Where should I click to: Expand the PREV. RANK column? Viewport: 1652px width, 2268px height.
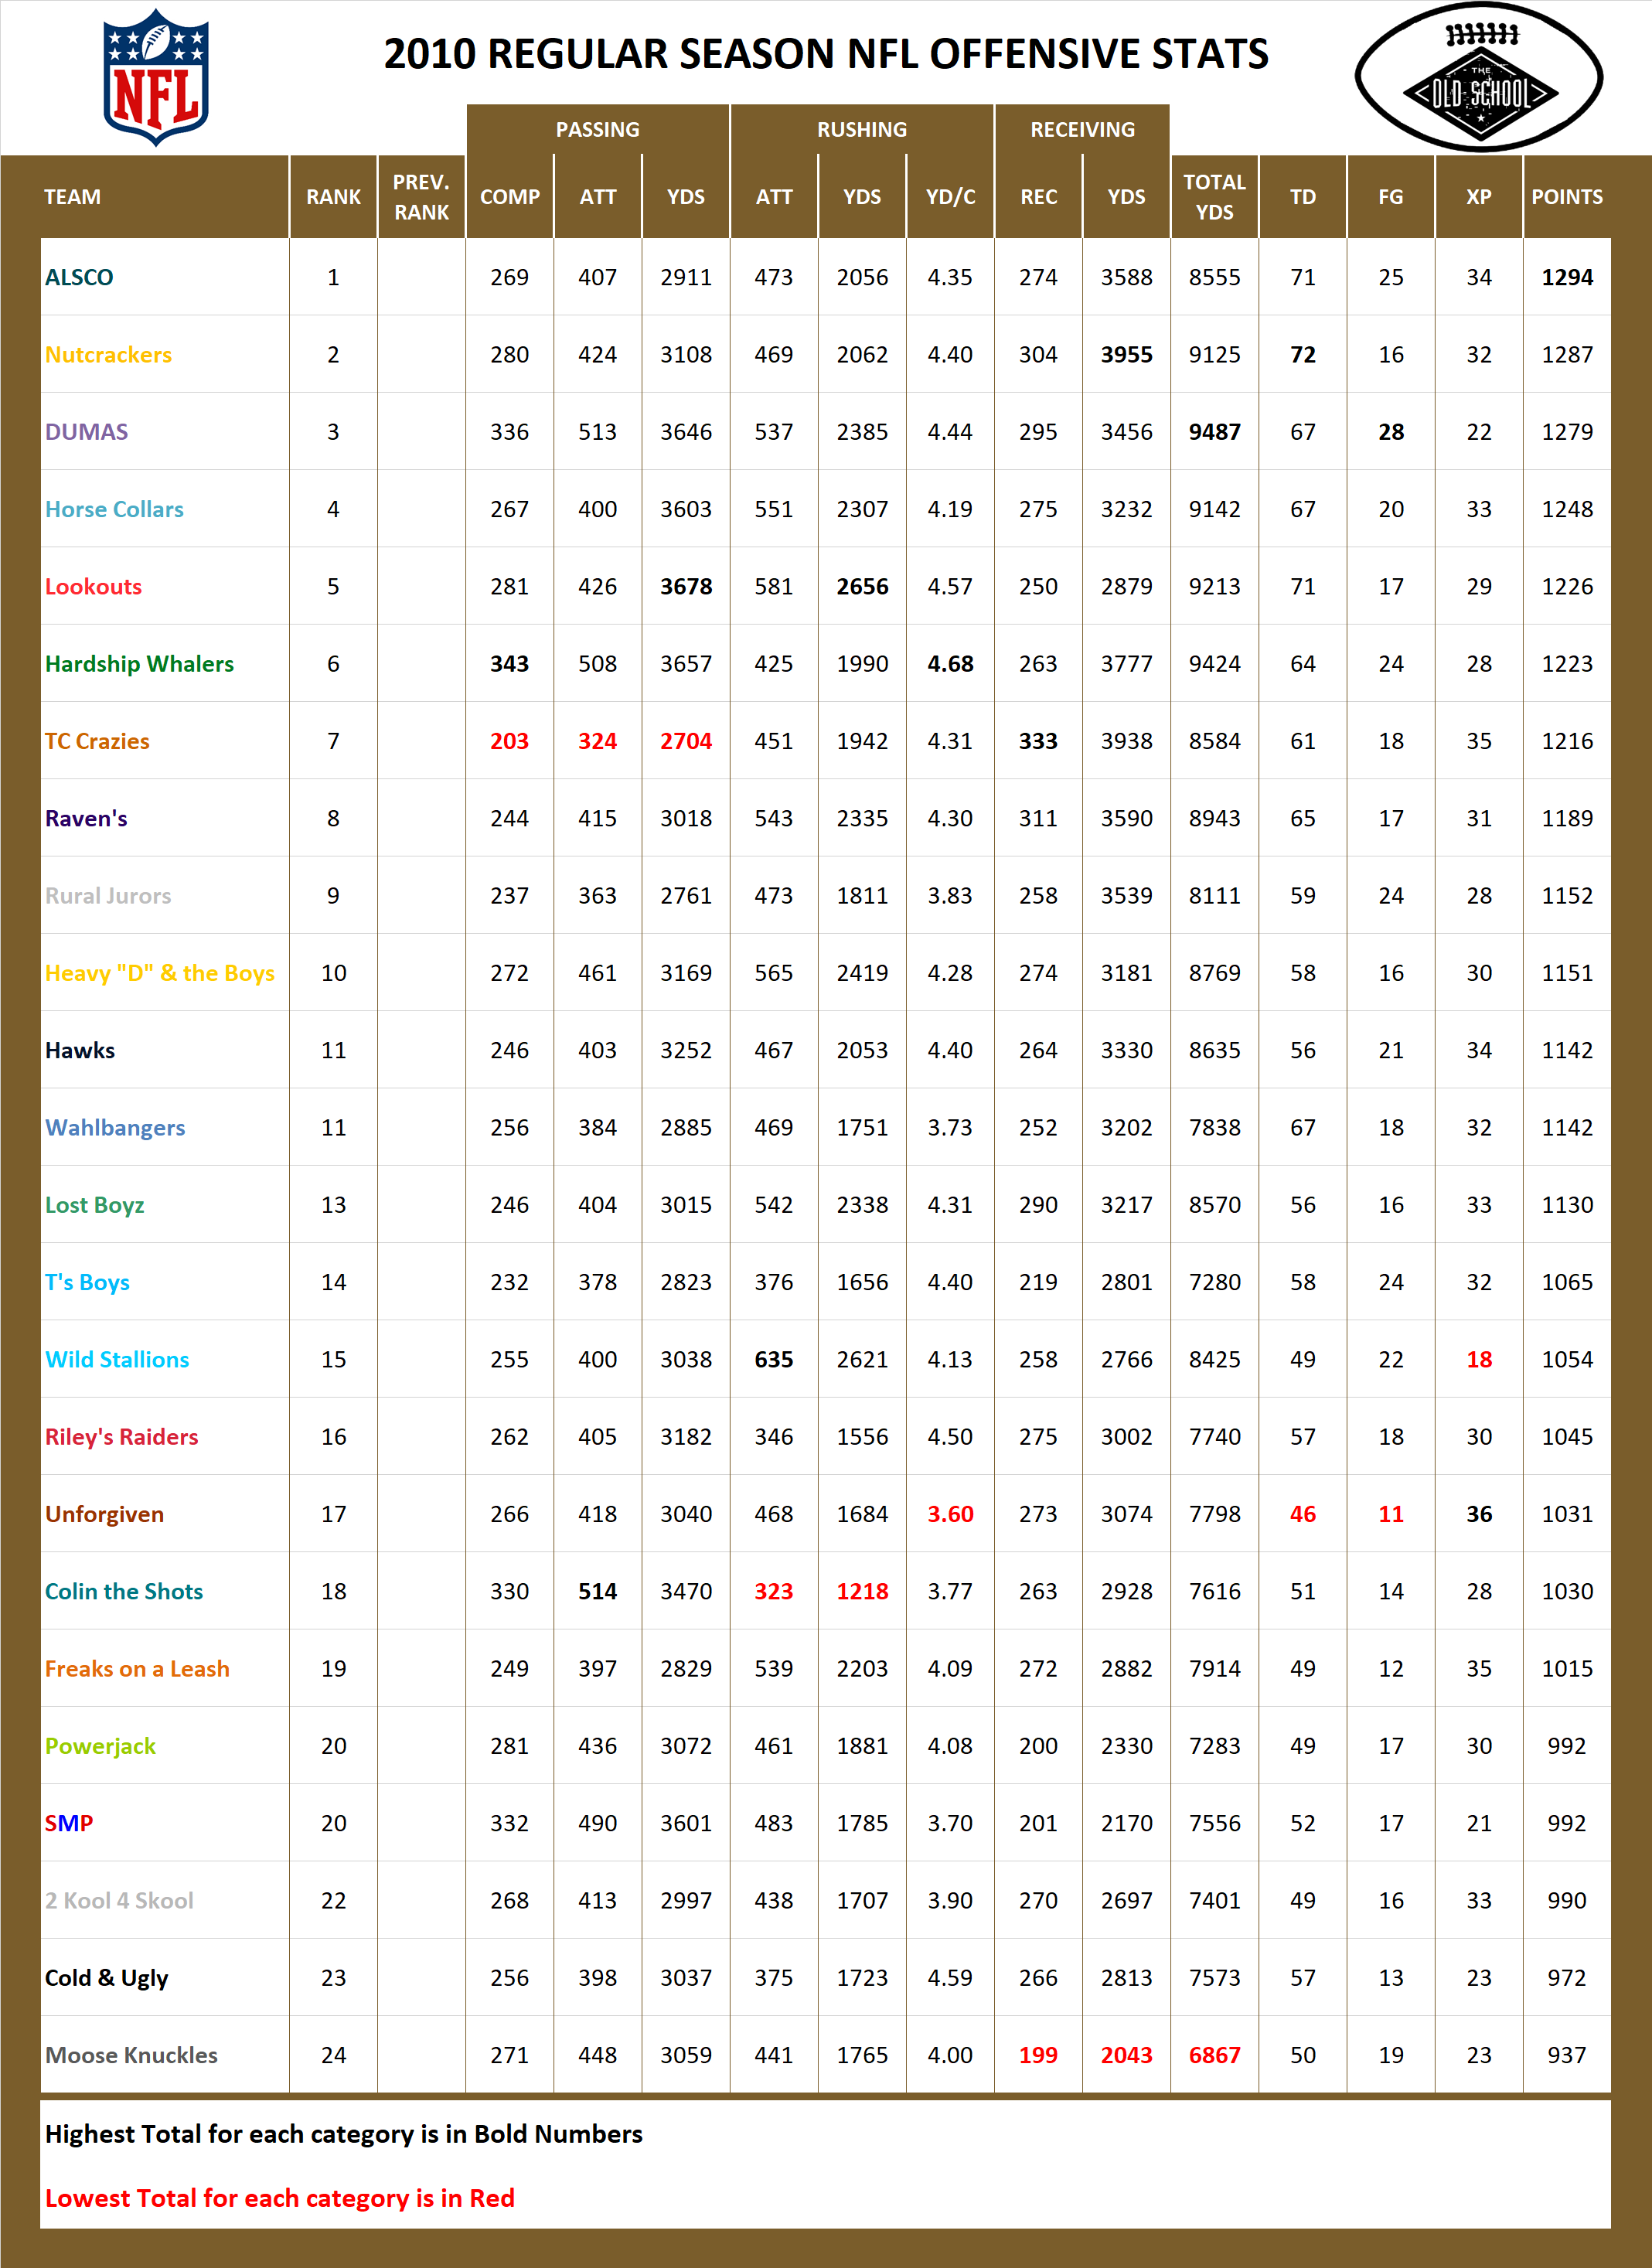point(421,197)
